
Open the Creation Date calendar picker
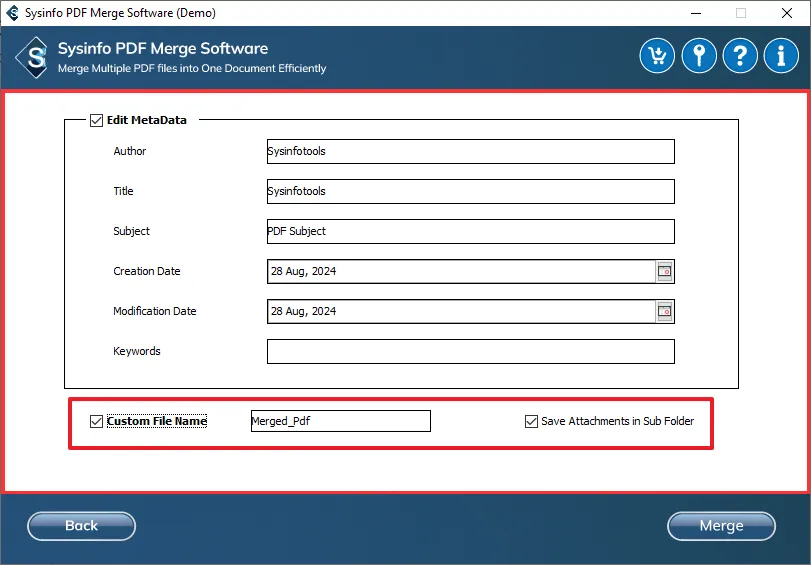(x=665, y=271)
